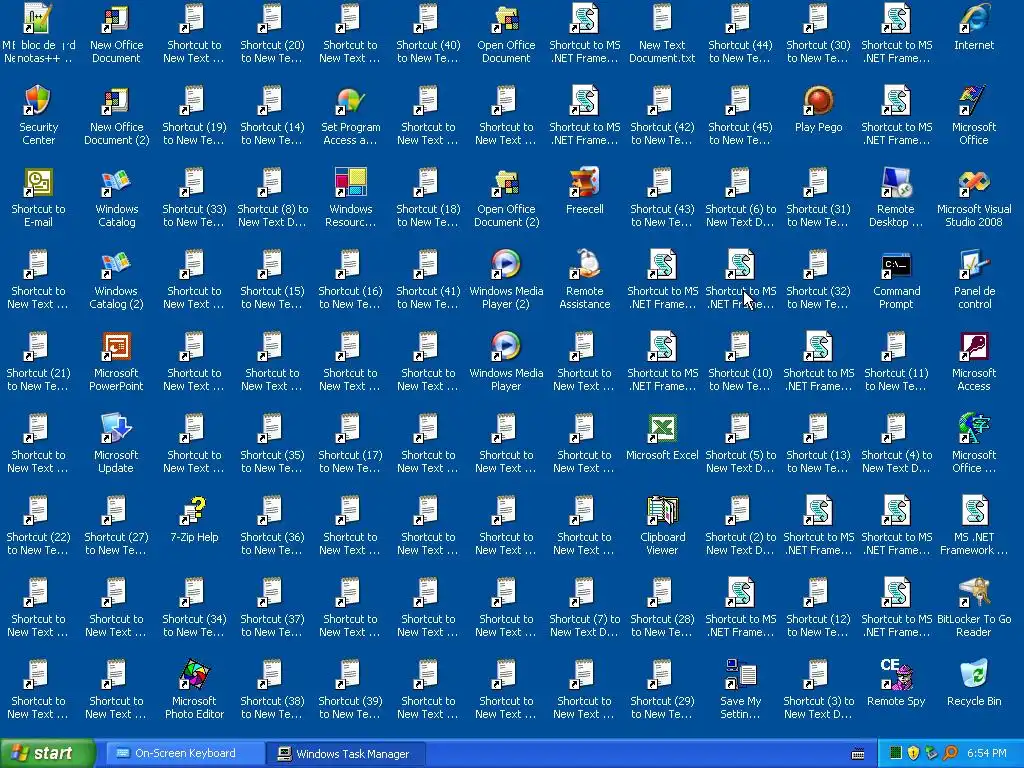The image size is (1024, 768).
Task: Select the Shortcut to E-mail icon
Action: (38, 197)
